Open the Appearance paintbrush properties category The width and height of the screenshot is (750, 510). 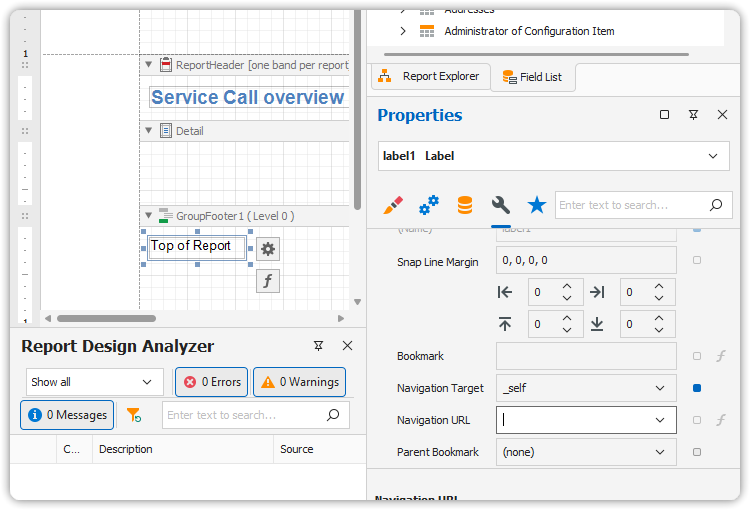click(393, 205)
